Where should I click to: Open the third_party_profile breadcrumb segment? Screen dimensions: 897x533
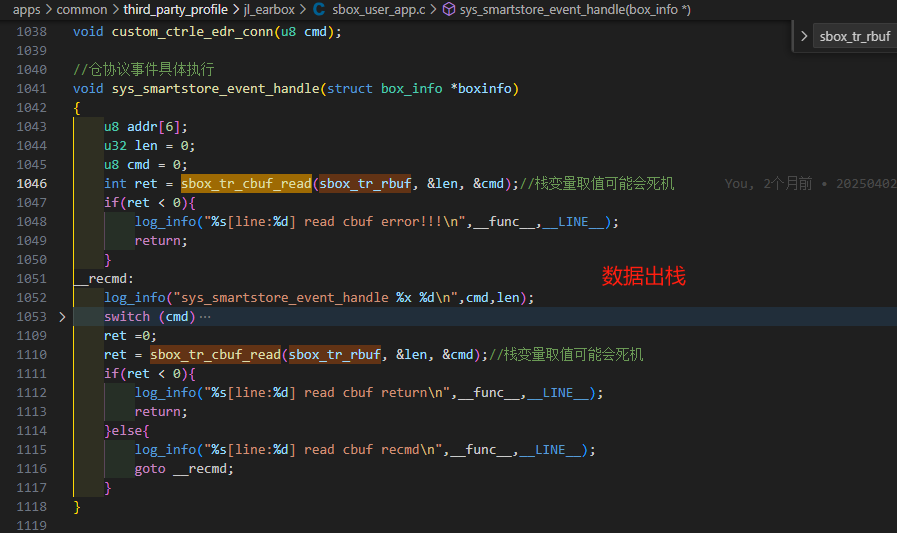point(175,10)
